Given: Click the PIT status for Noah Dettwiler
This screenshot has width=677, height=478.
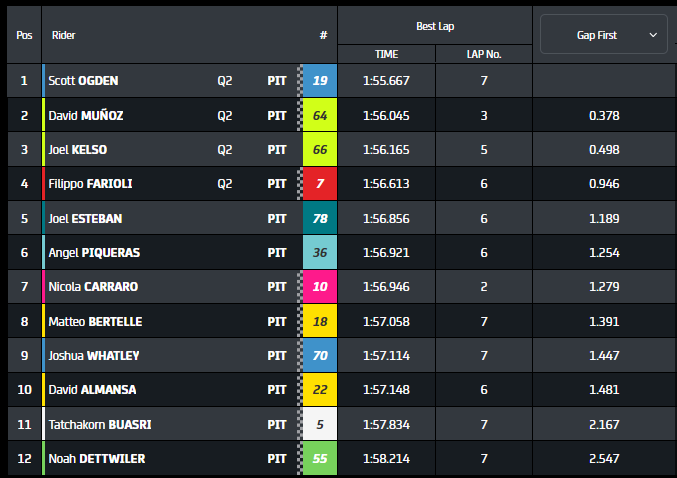Looking at the screenshot, I should click(x=277, y=459).
